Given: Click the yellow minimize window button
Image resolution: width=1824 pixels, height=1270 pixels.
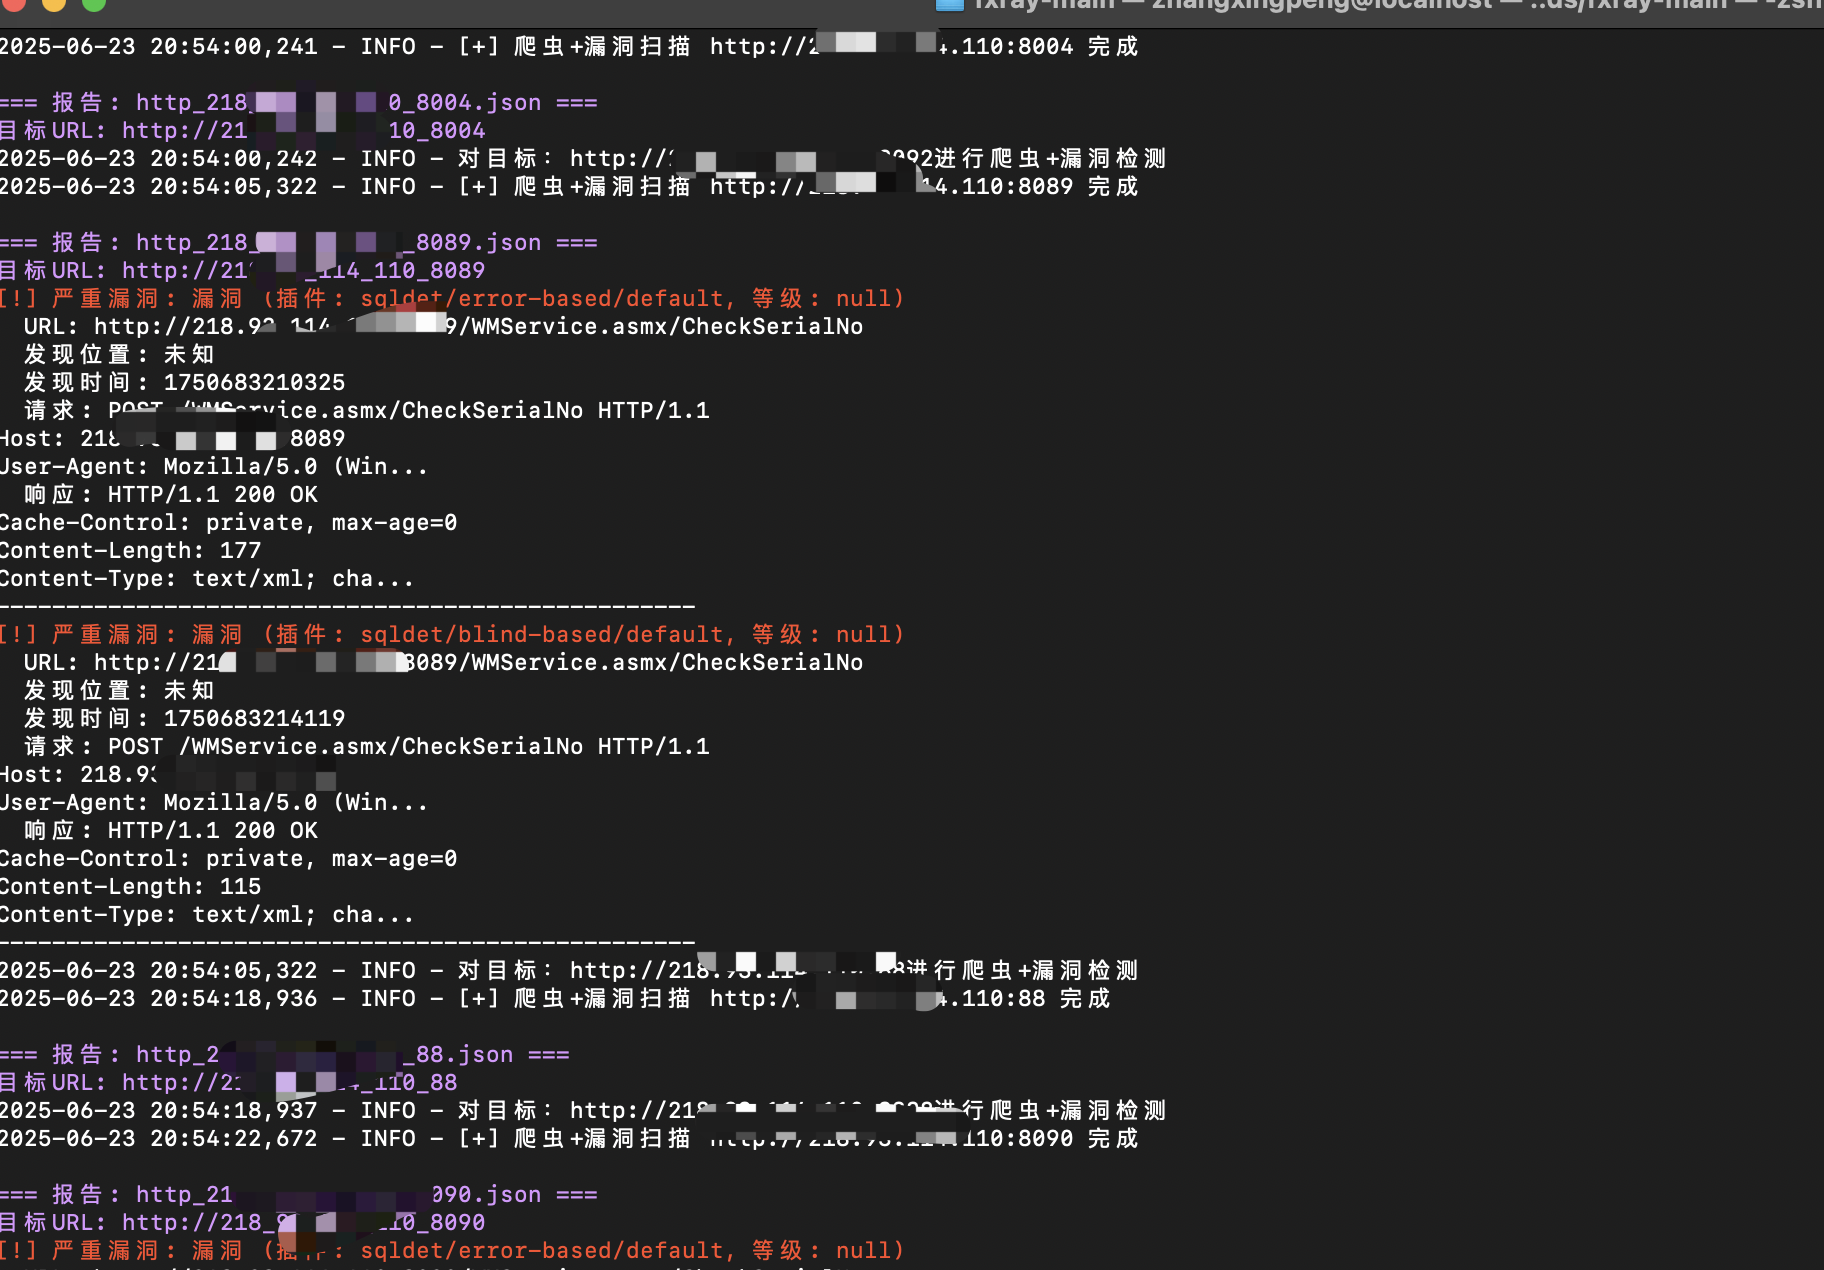Looking at the screenshot, I should click(54, 3).
